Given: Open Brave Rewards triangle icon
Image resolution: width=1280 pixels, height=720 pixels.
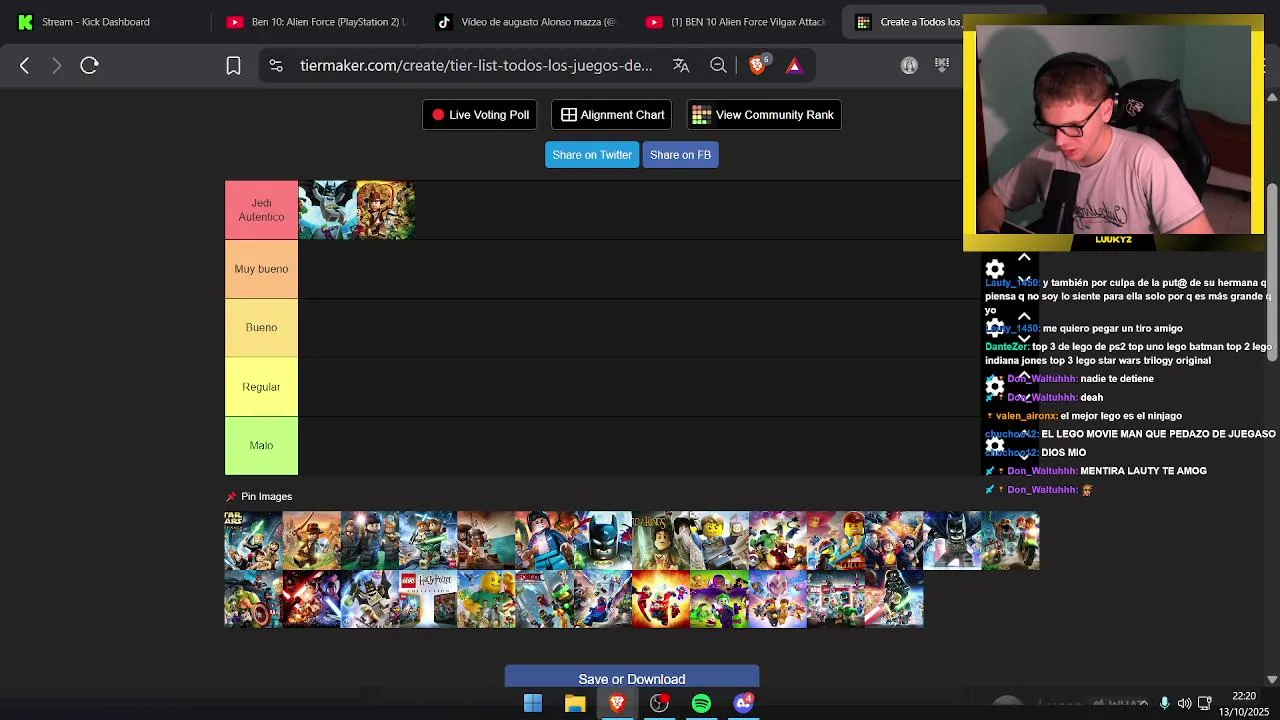Looking at the screenshot, I should tap(794, 66).
